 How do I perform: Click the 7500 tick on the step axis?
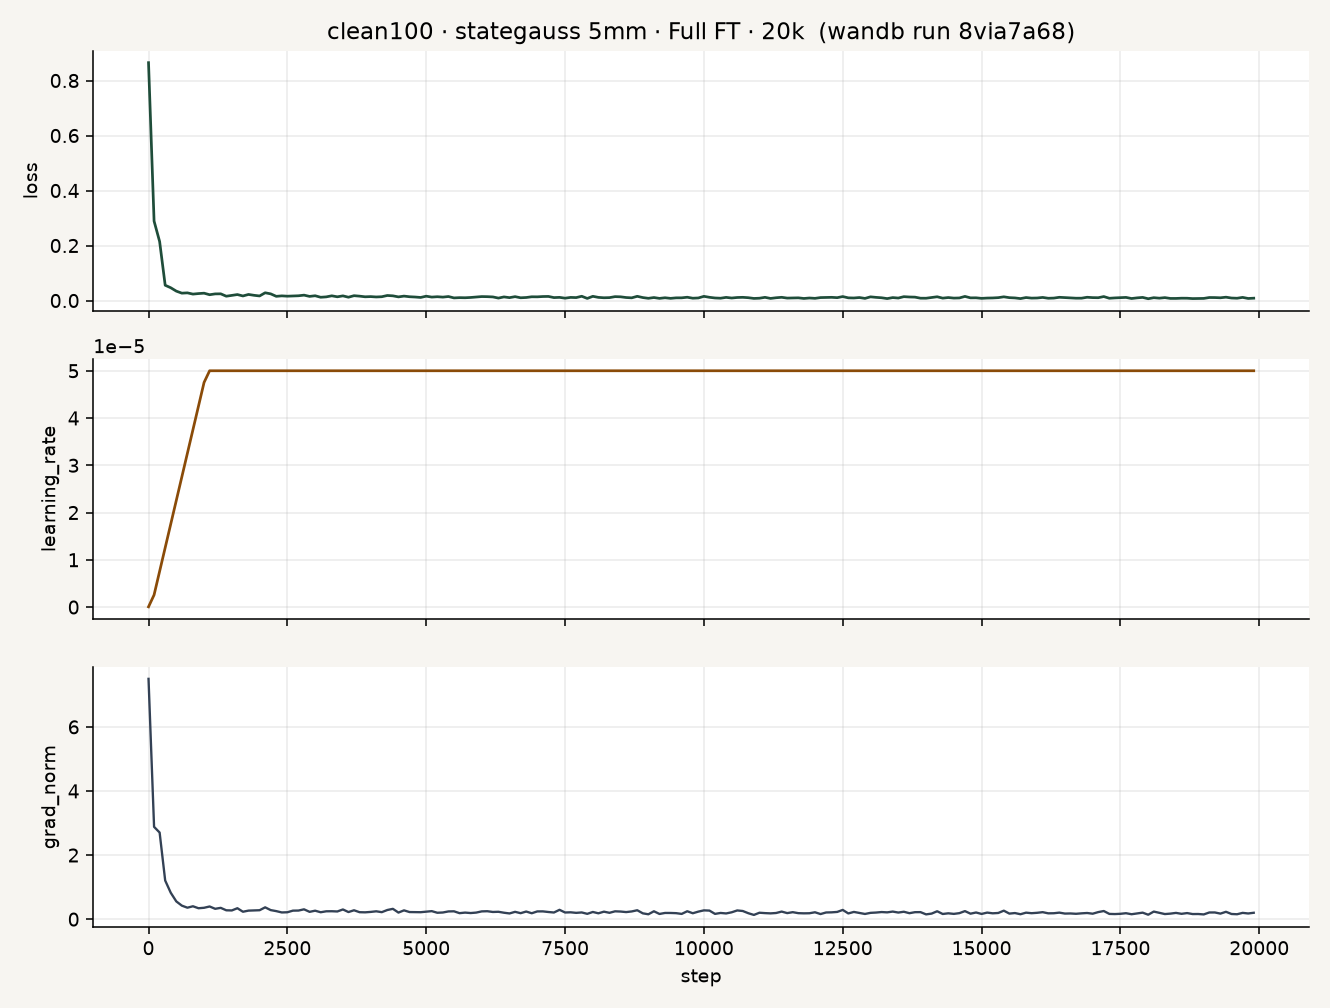point(565,947)
